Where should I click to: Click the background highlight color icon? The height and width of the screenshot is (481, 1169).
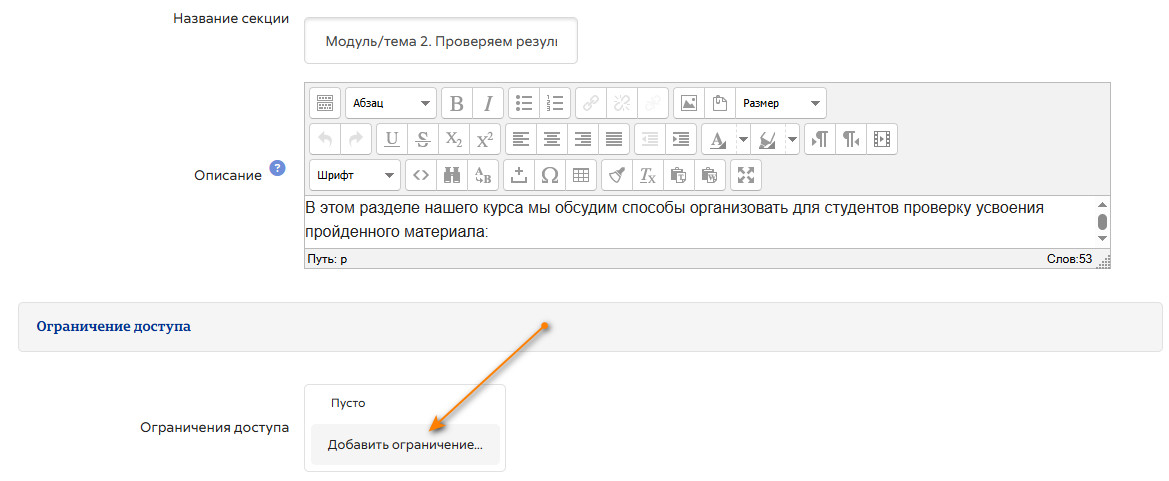tap(767, 139)
